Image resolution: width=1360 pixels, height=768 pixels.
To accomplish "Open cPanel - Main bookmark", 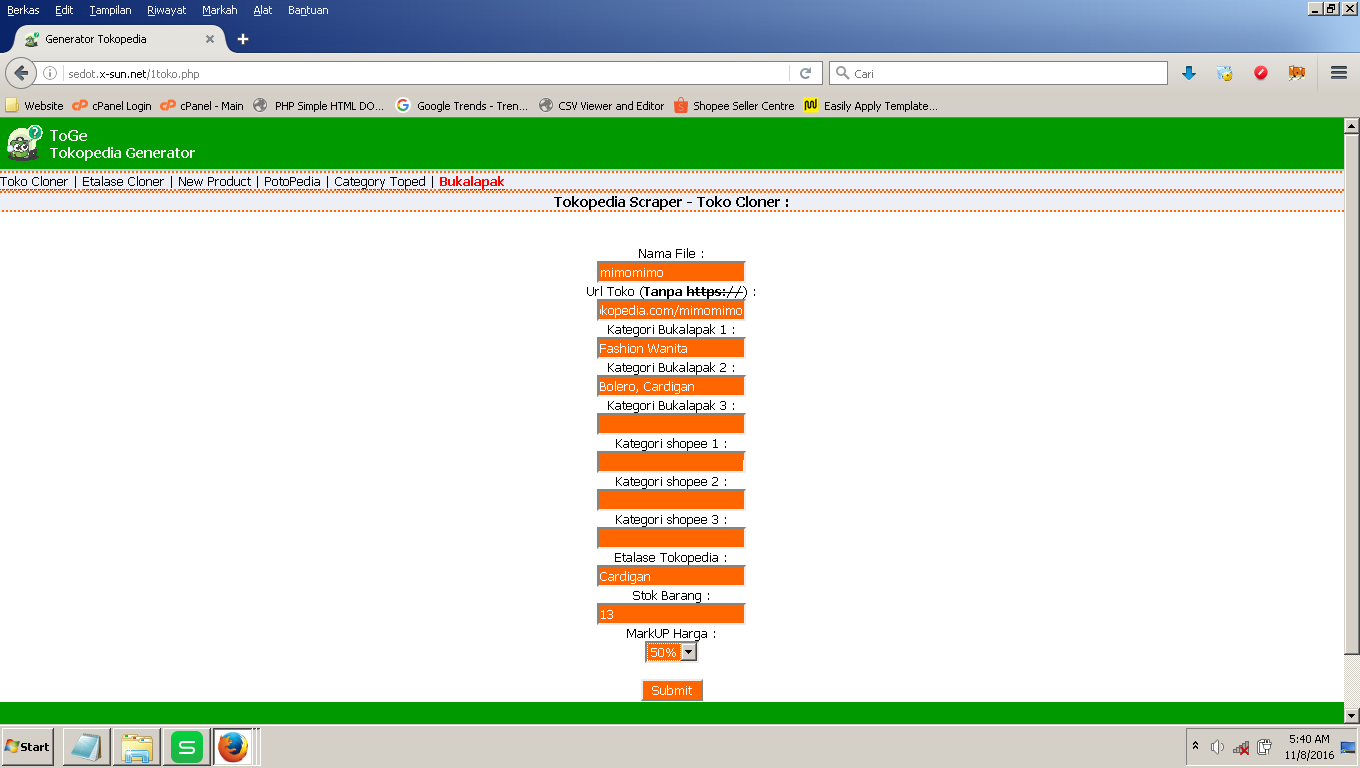I will tap(202, 105).
